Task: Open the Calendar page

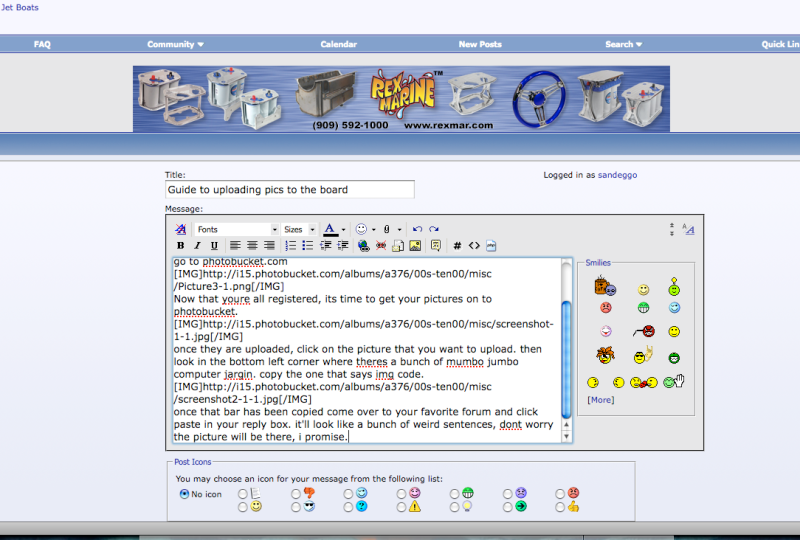Action: (339, 44)
